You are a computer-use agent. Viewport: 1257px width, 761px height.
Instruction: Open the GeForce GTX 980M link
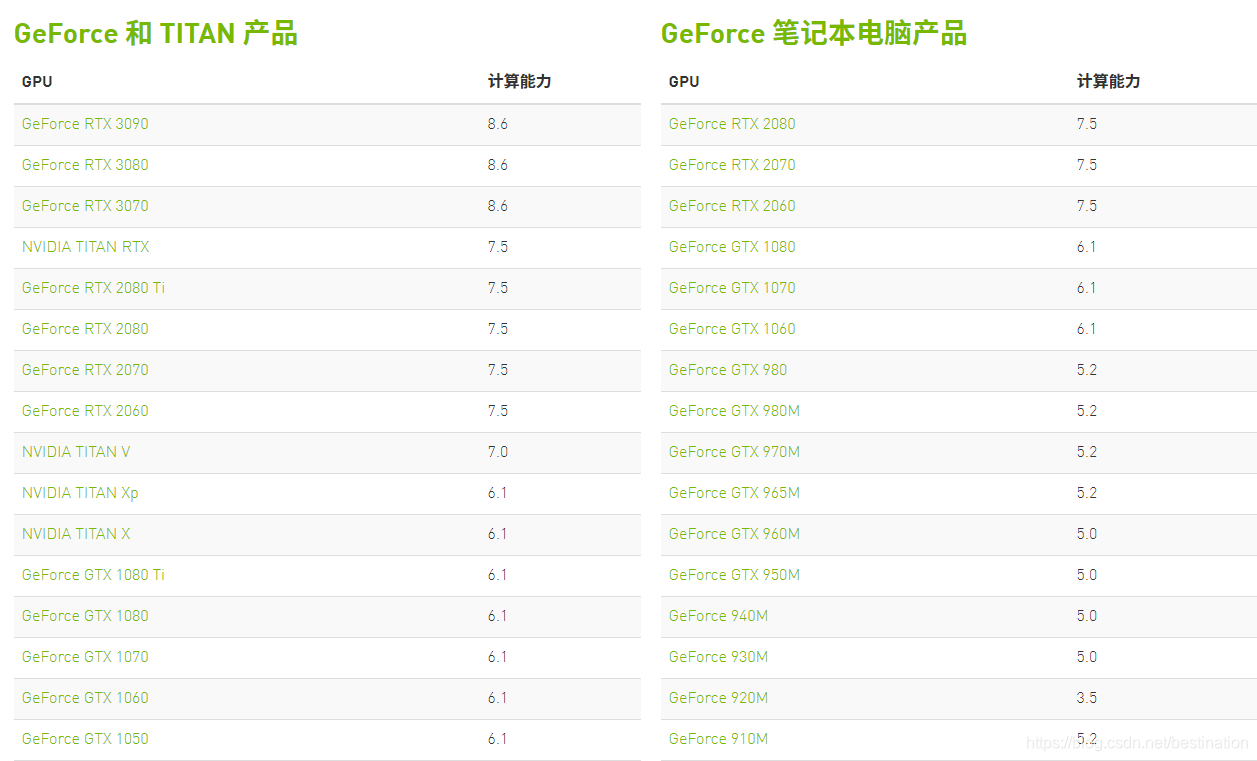[x=734, y=411]
